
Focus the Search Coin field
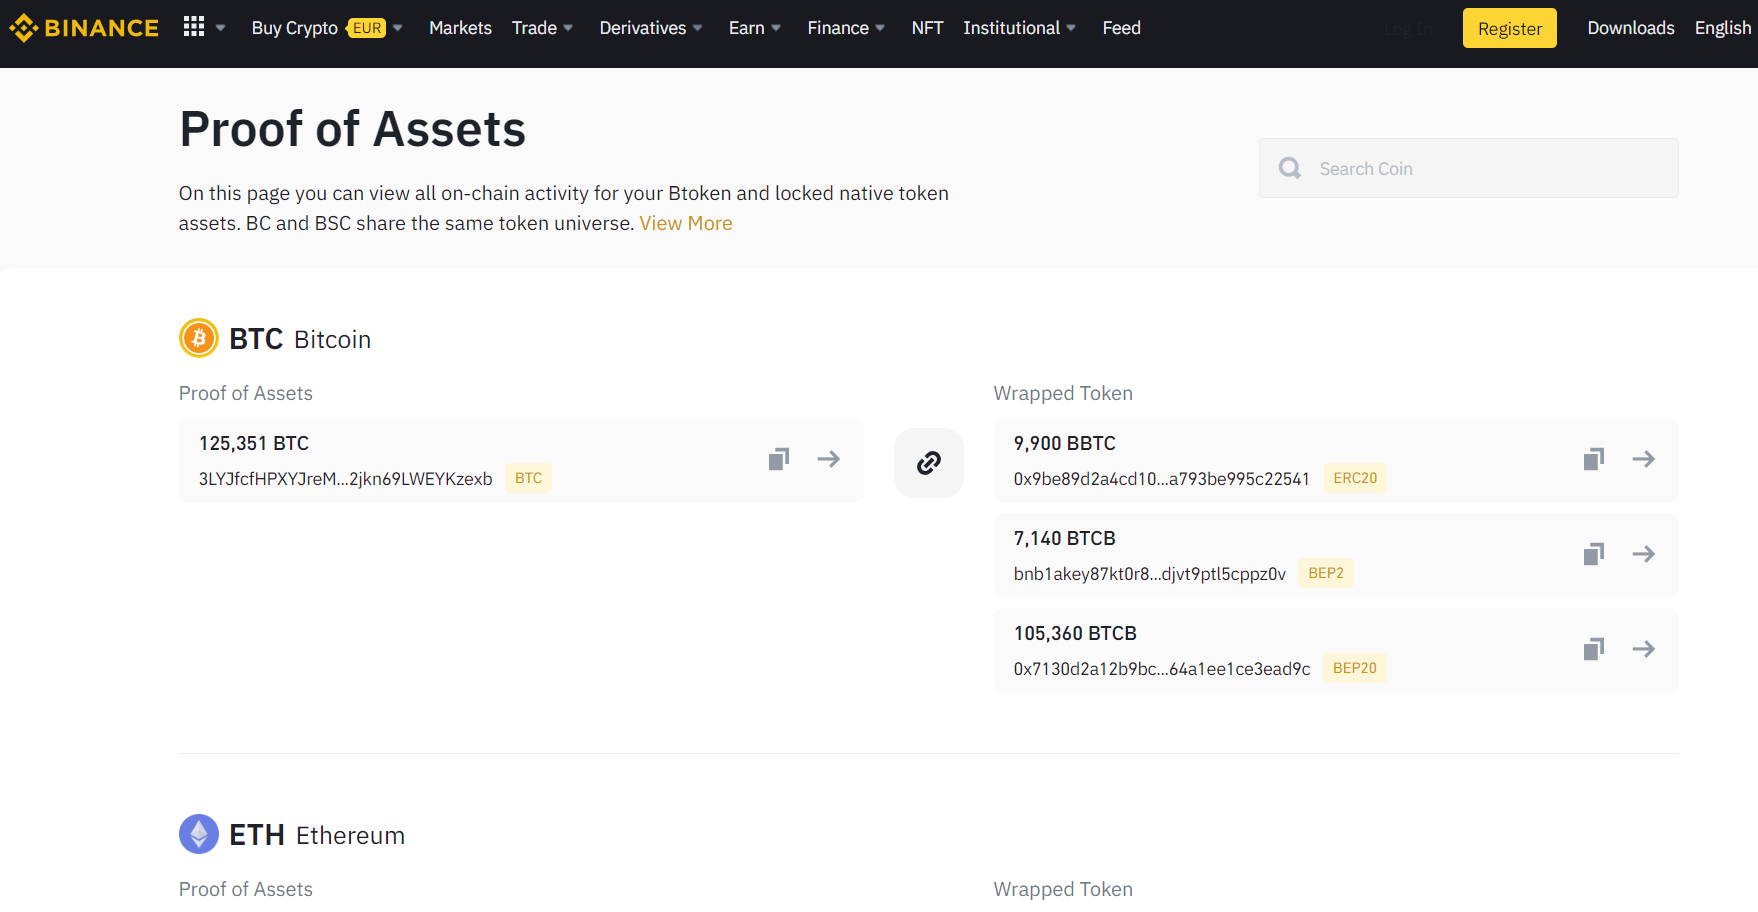pyautogui.click(x=1468, y=168)
